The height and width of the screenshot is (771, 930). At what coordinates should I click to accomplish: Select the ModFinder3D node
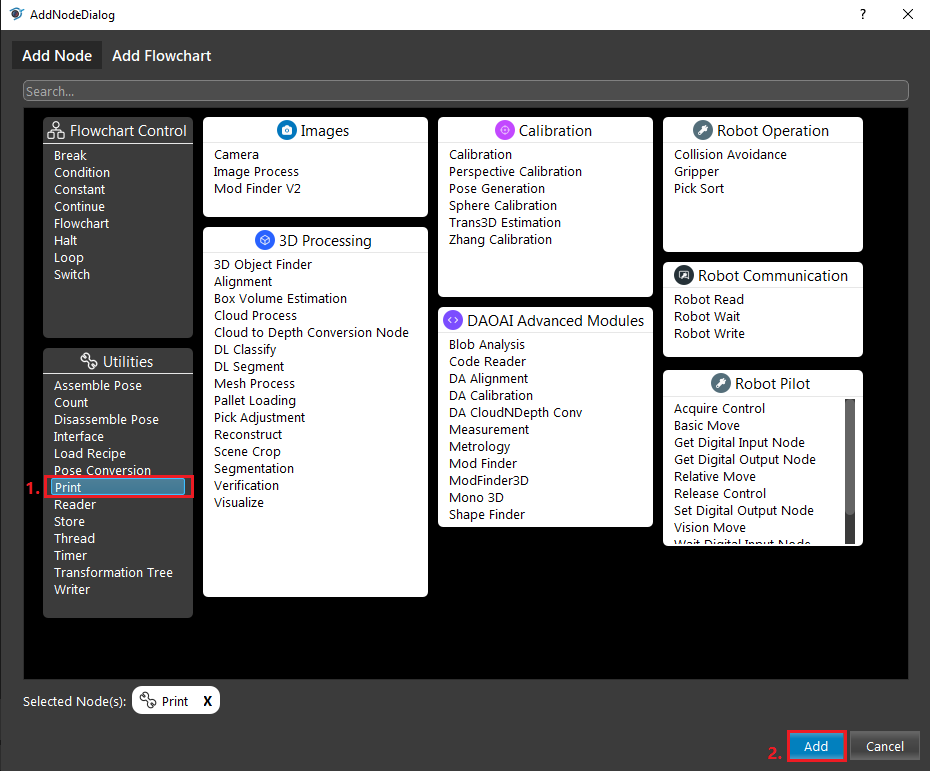tap(489, 480)
